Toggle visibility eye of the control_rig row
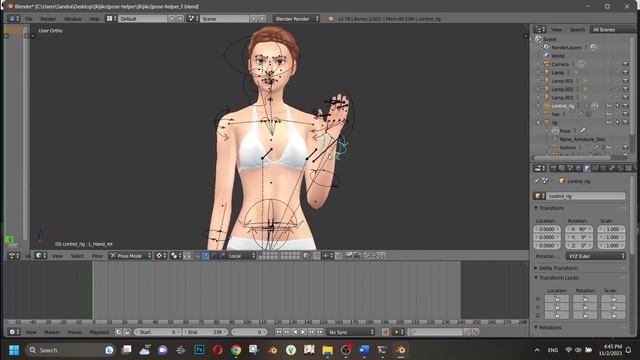This screenshot has width=640, height=360. click(609, 106)
